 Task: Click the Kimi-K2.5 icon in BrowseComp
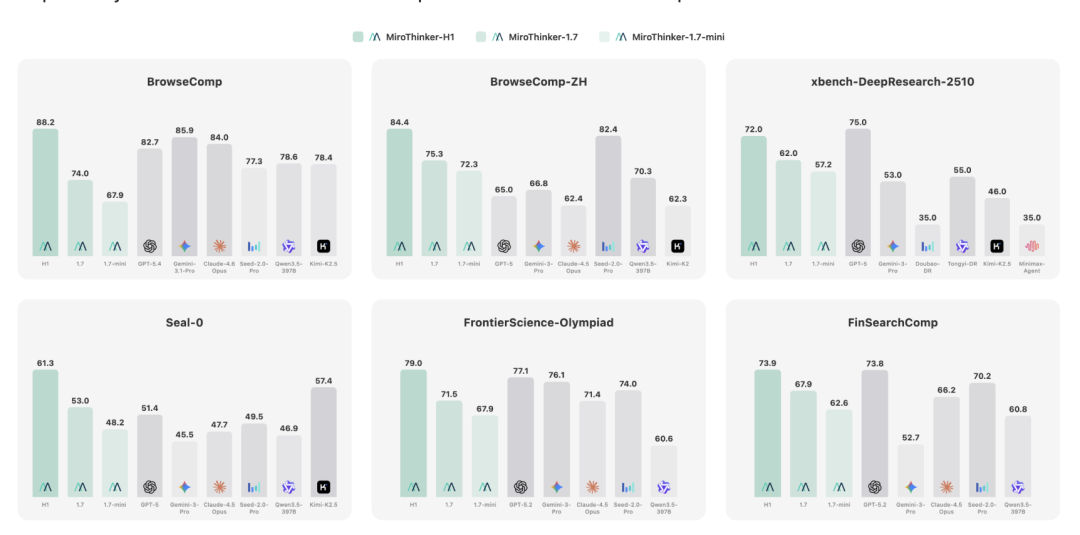[323, 245]
